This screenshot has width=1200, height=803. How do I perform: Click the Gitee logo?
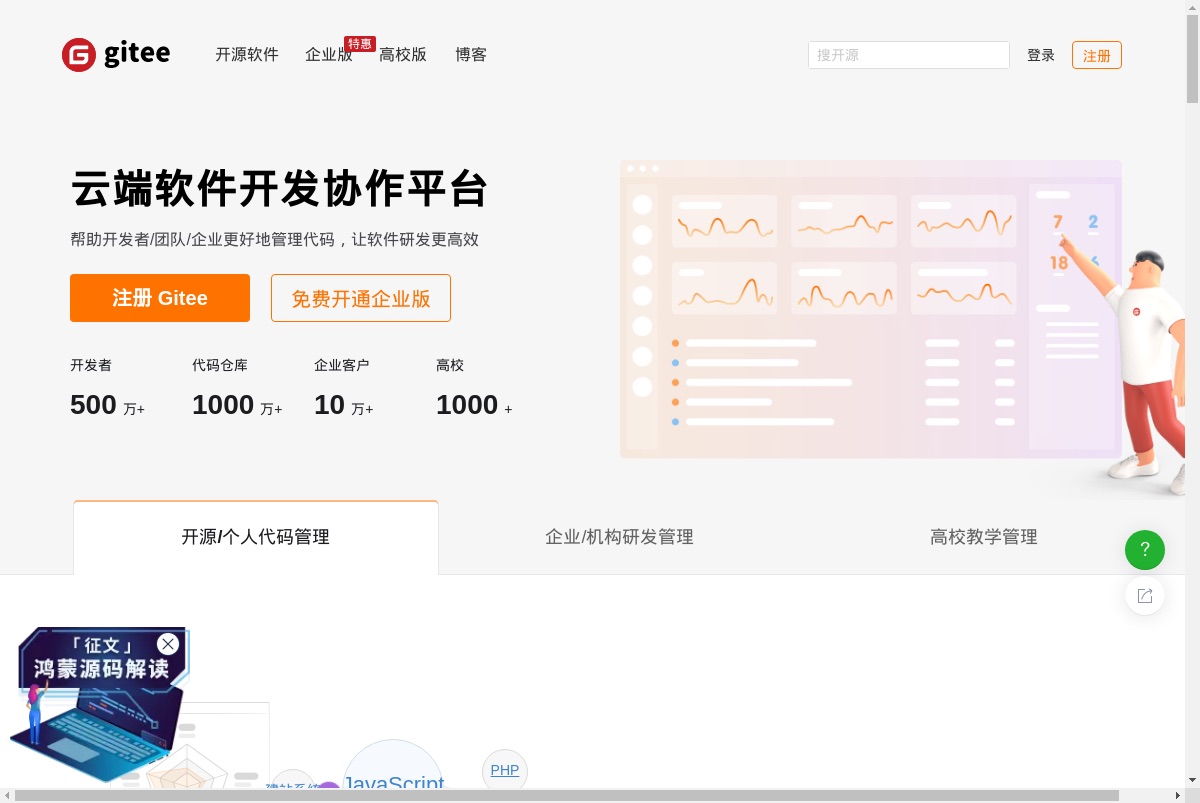coord(116,54)
